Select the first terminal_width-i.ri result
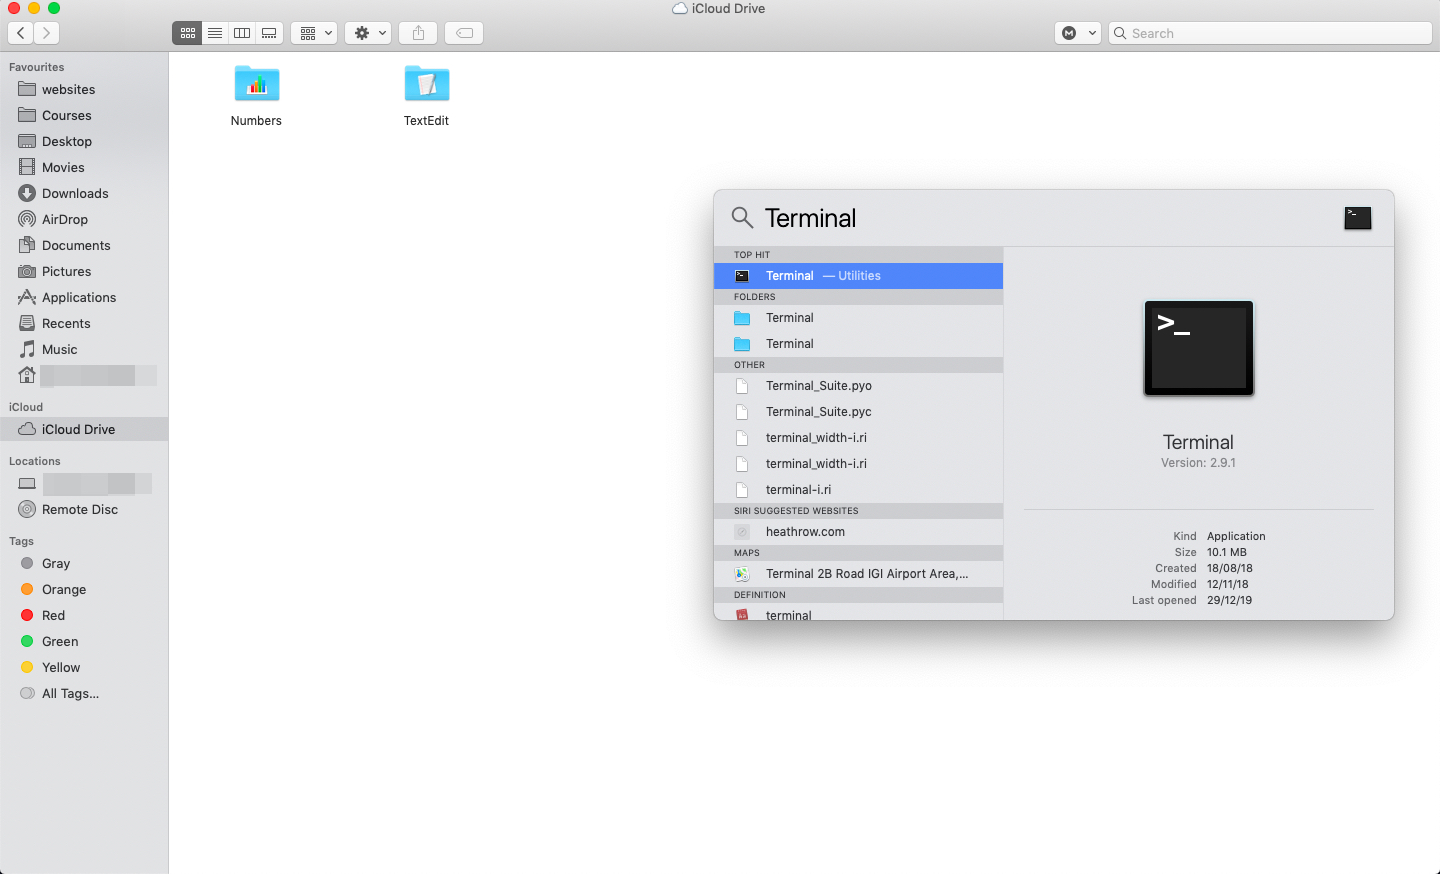 [x=858, y=438]
